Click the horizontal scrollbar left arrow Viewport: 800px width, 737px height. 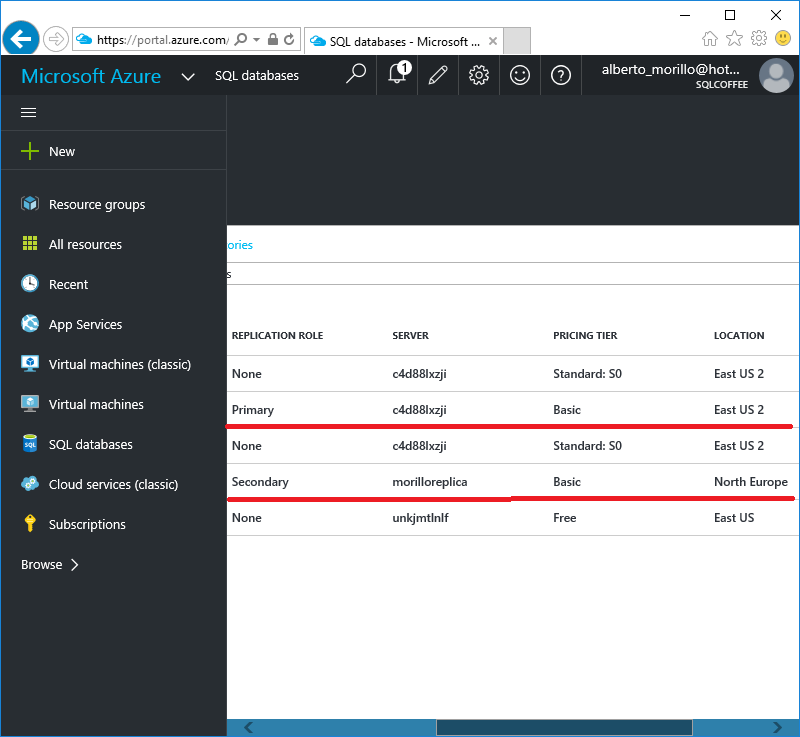[248, 727]
